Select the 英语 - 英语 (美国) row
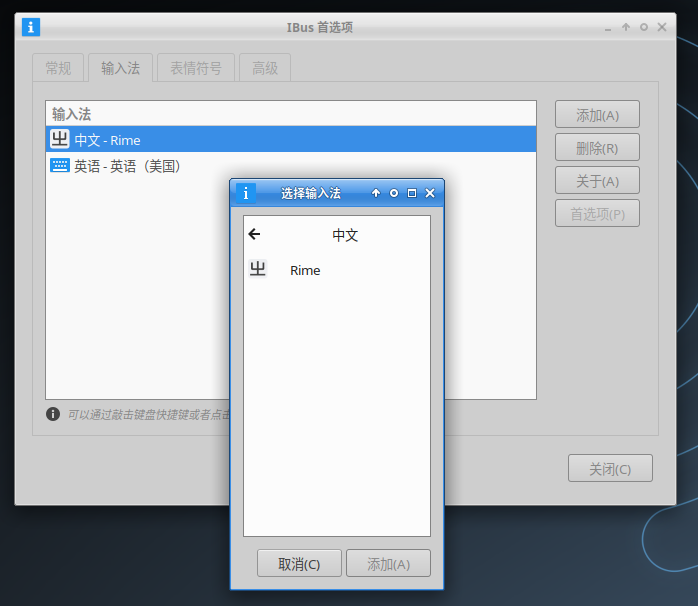The image size is (698, 606). (291, 166)
